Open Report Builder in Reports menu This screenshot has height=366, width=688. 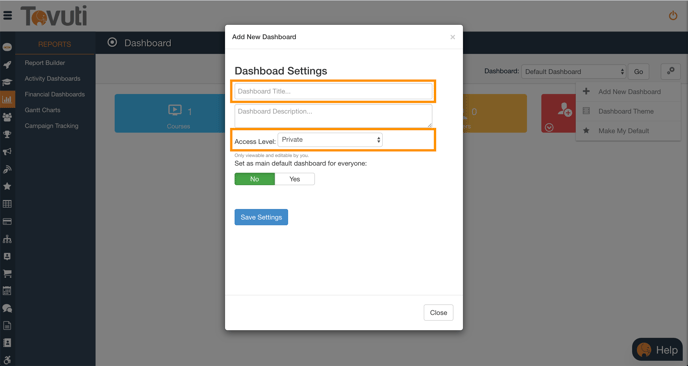(x=45, y=63)
